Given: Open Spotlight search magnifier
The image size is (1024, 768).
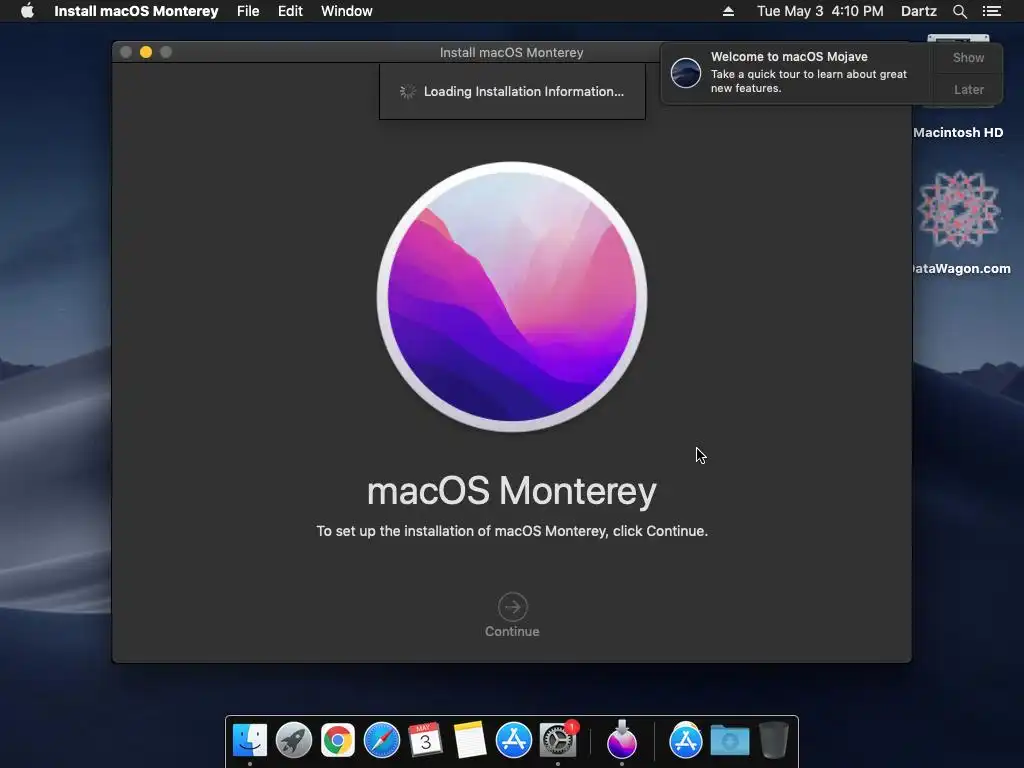Looking at the screenshot, I should [x=960, y=11].
